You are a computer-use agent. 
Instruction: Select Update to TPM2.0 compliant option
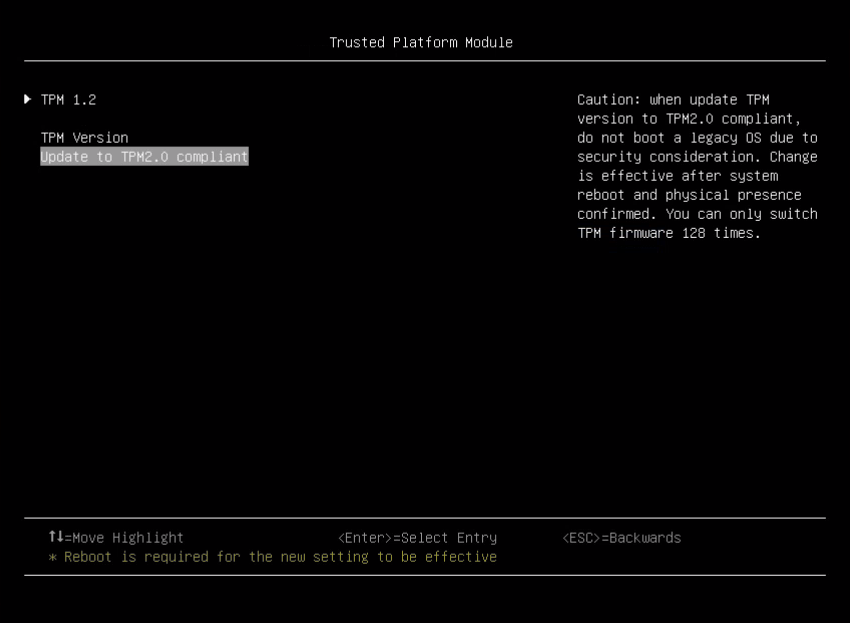point(144,157)
